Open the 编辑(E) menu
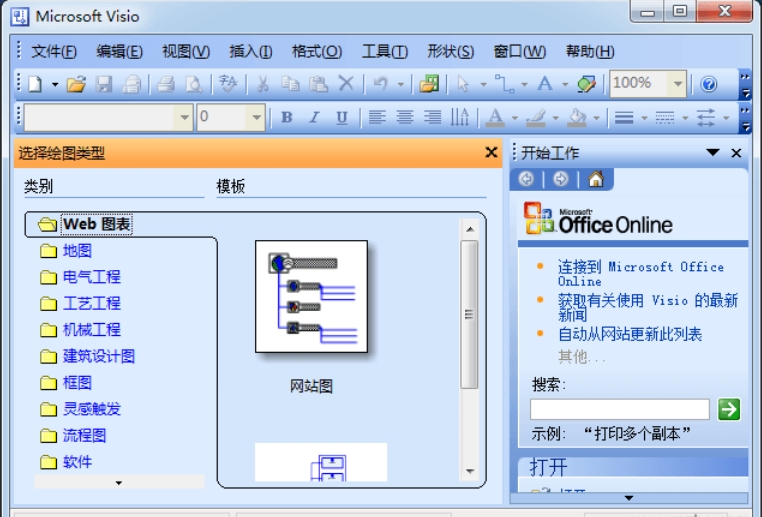 (x=120, y=51)
